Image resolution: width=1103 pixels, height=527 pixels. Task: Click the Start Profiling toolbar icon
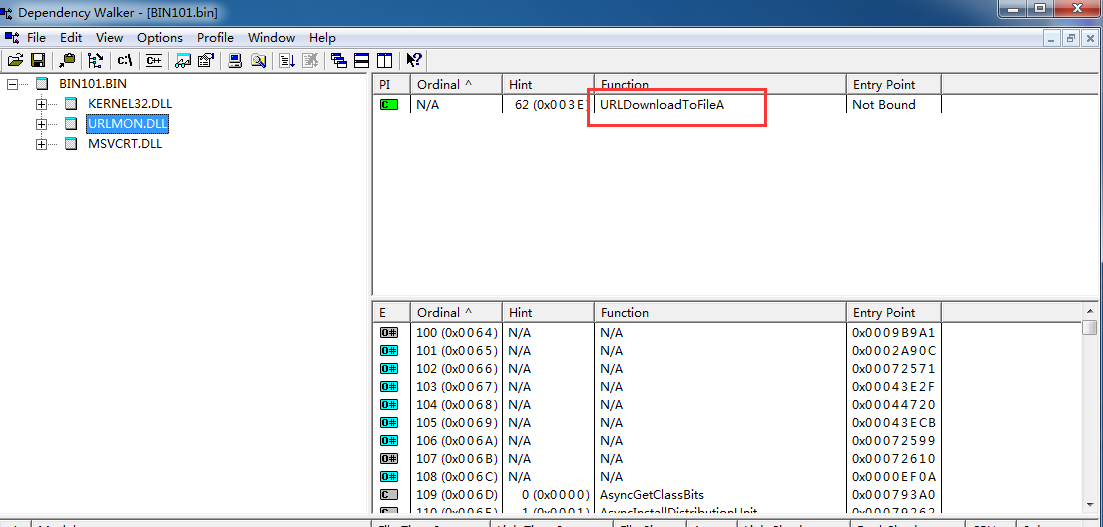287,61
